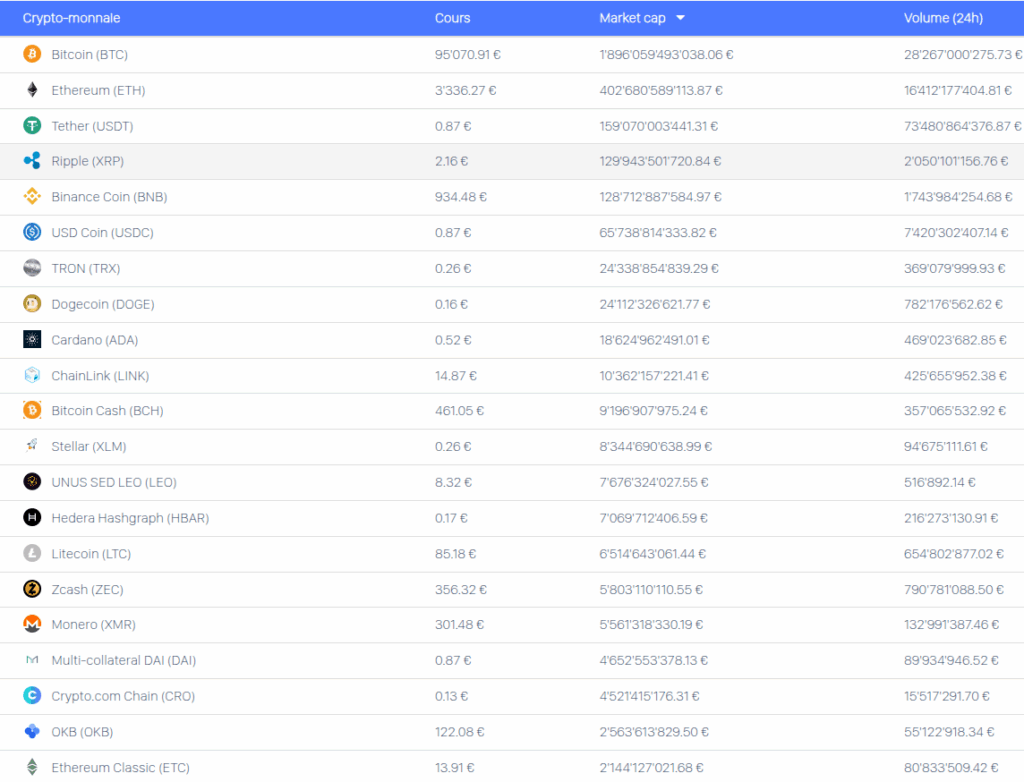Click the Litecoin logo icon
Viewport: 1024px width, 782px height.
coord(32,553)
